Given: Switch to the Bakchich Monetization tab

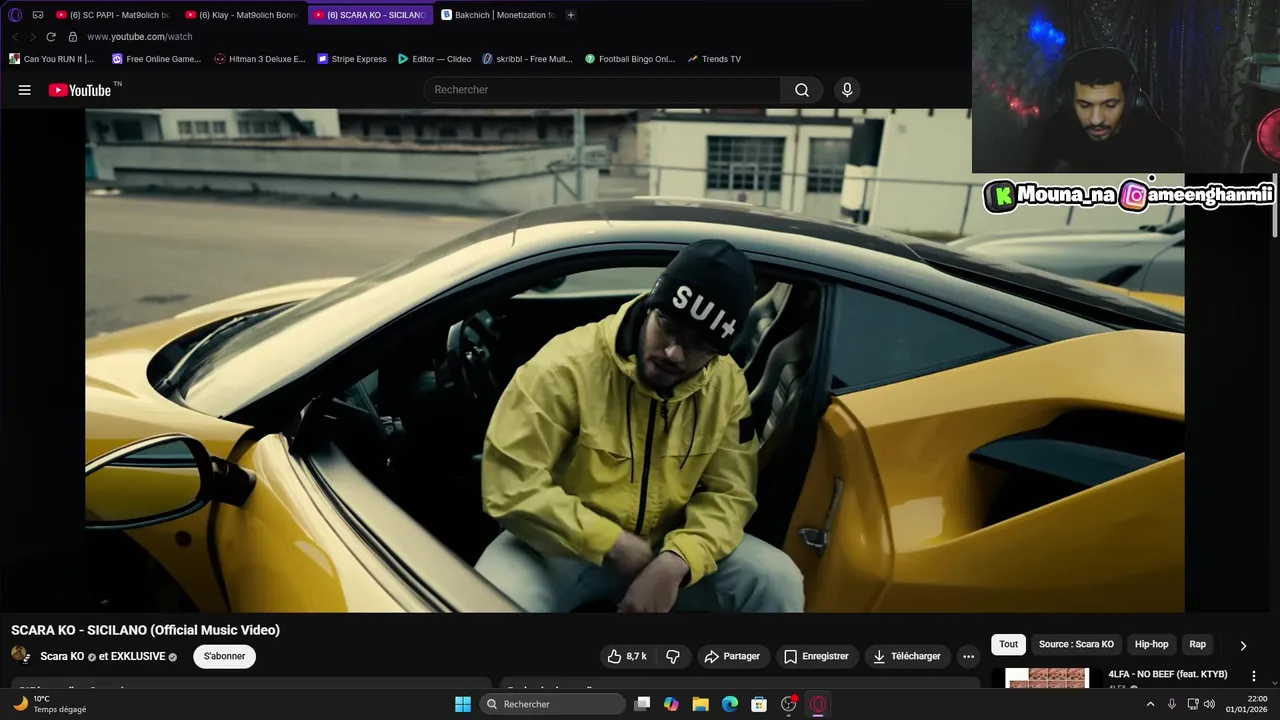Looking at the screenshot, I should 498,15.
